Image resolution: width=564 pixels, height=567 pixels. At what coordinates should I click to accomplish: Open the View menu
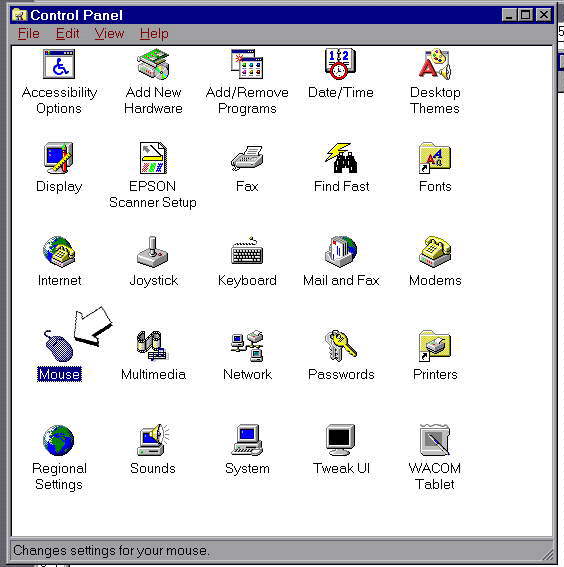point(109,34)
